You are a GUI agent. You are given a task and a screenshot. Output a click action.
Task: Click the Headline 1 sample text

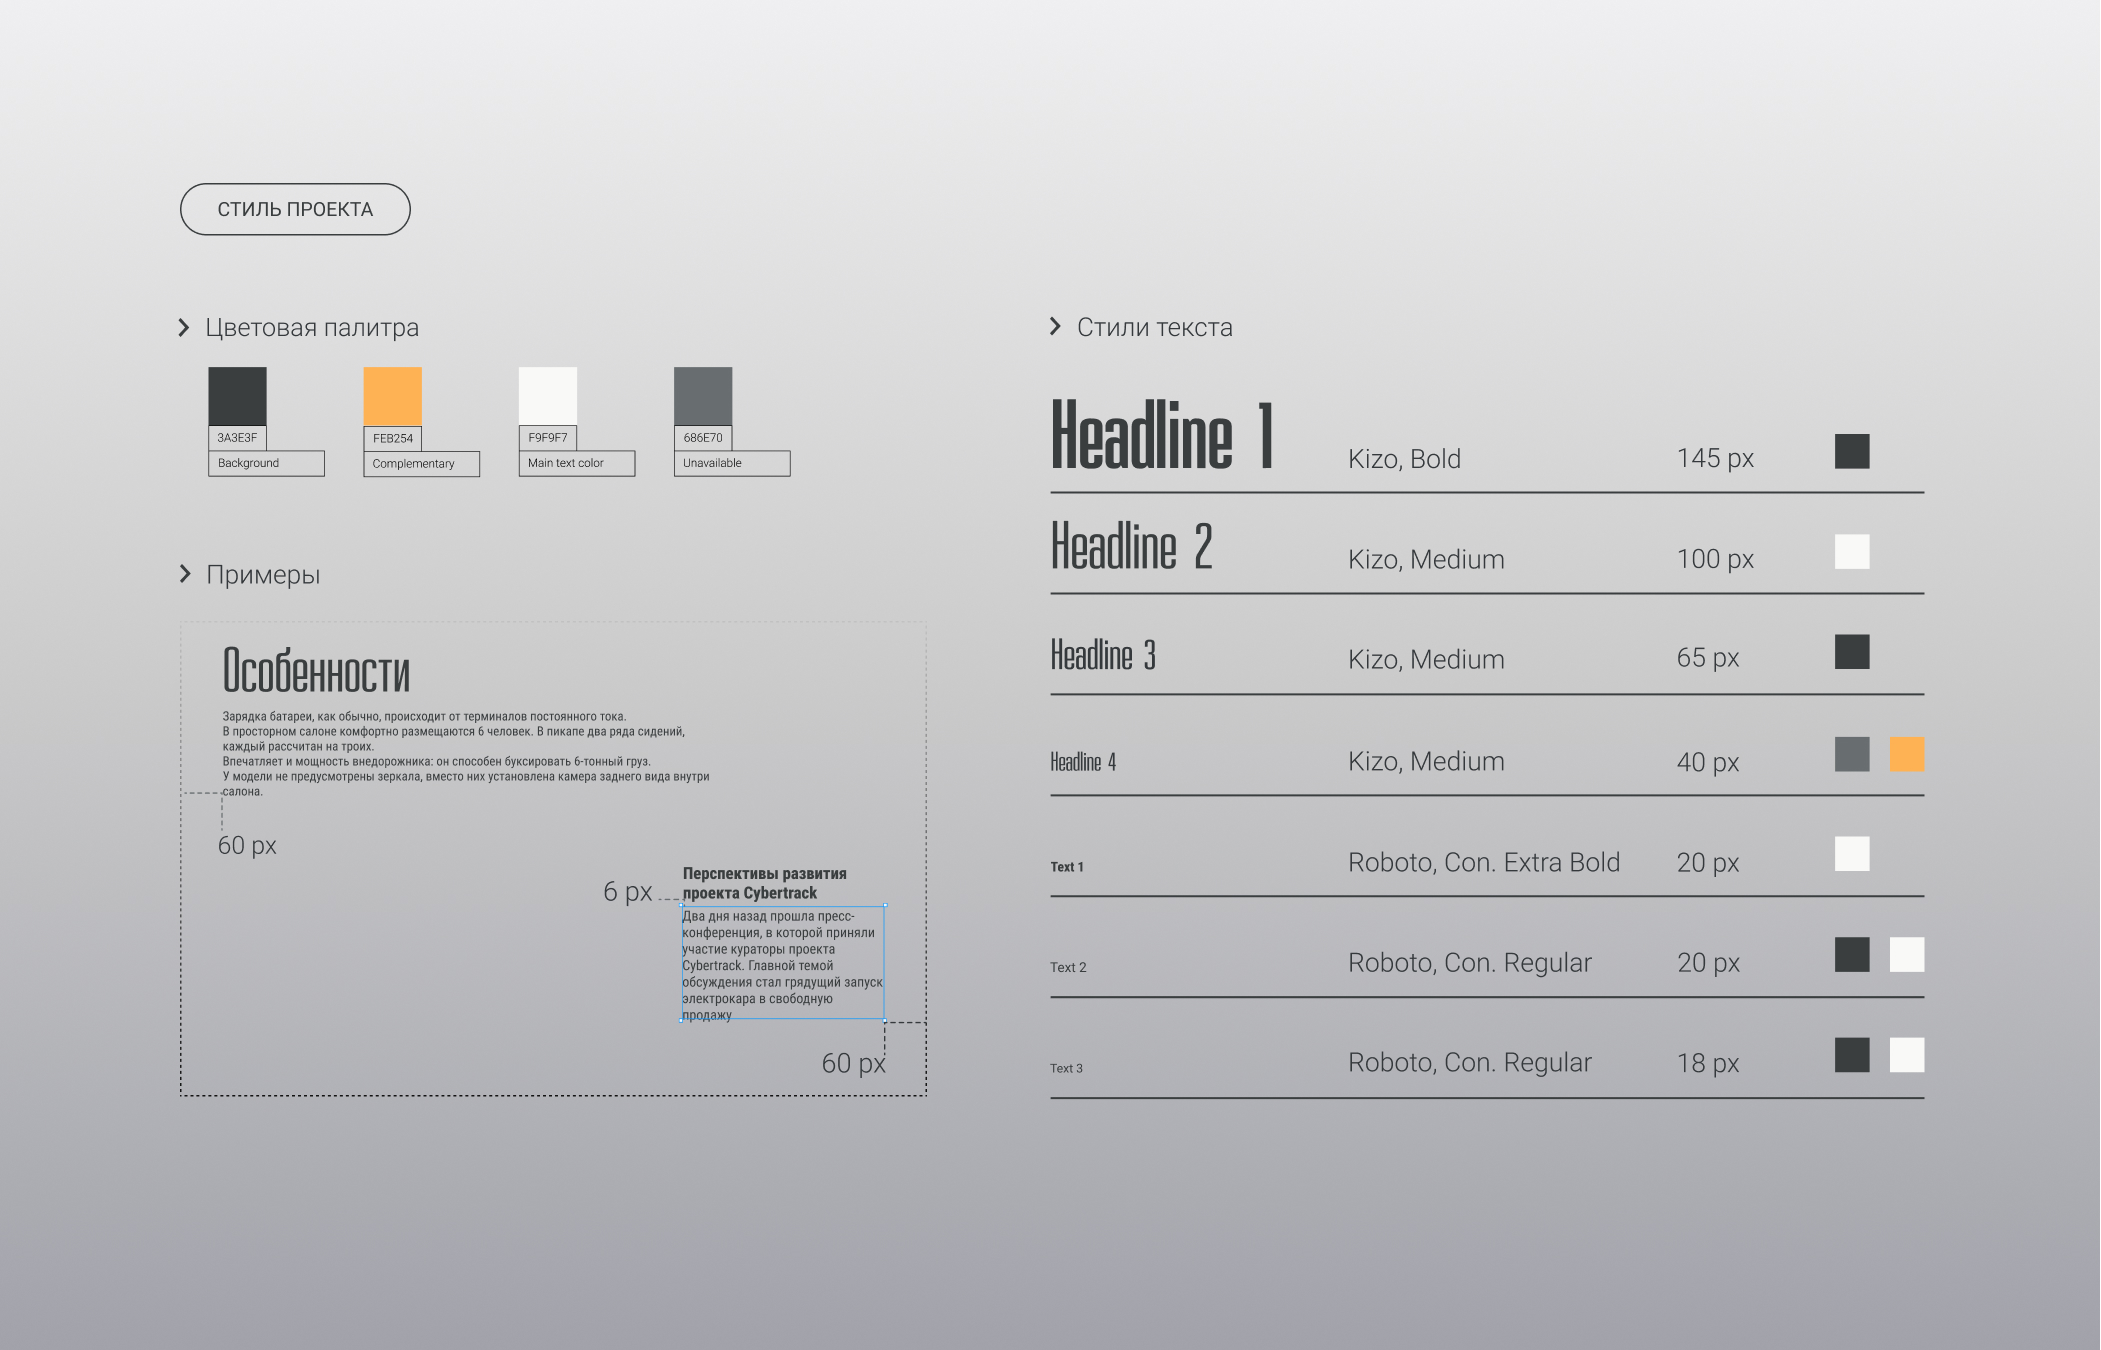(x=1162, y=436)
